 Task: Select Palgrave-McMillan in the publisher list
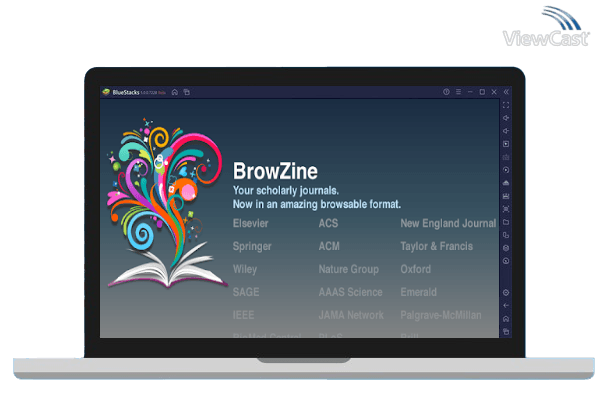click(441, 315)
